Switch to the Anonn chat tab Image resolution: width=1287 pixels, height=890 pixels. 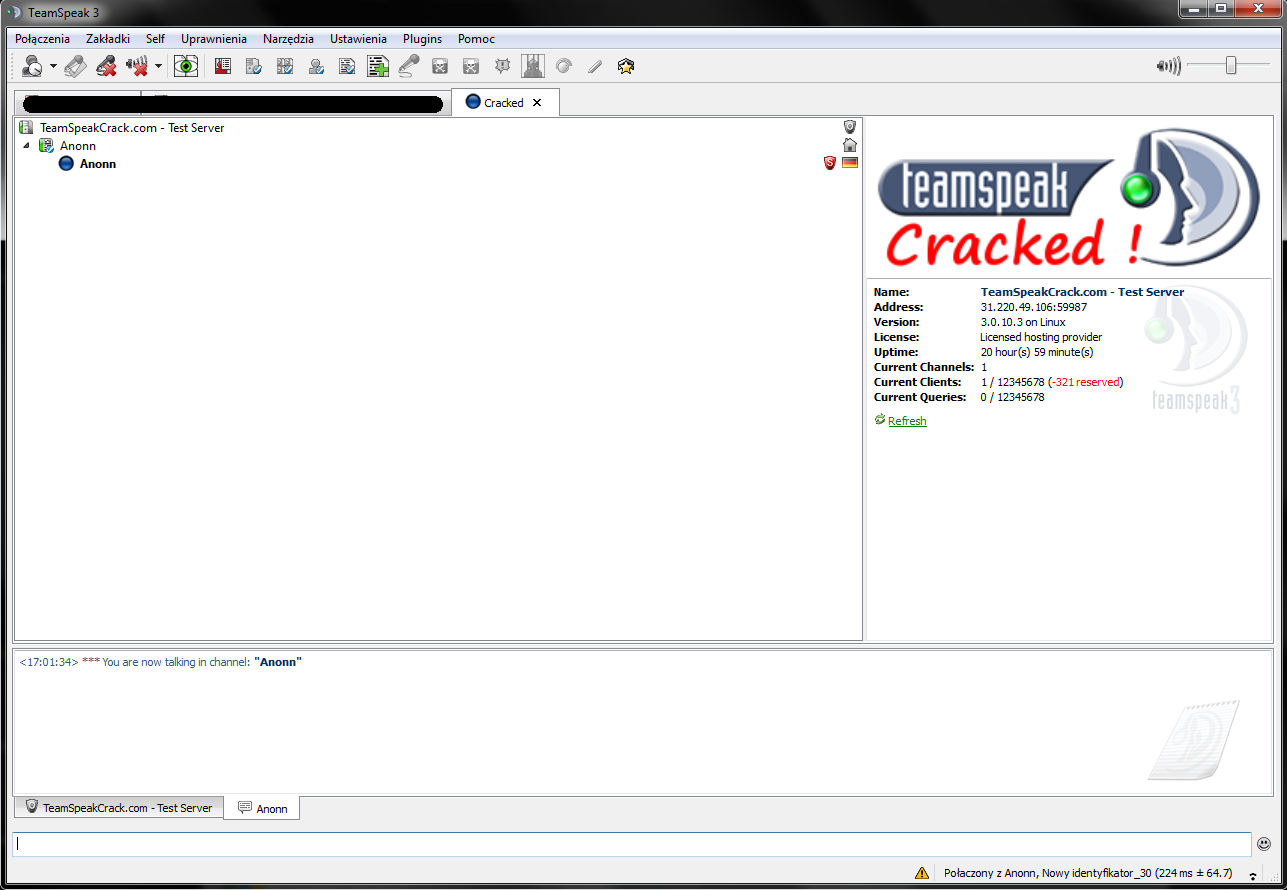coord(262,808)
